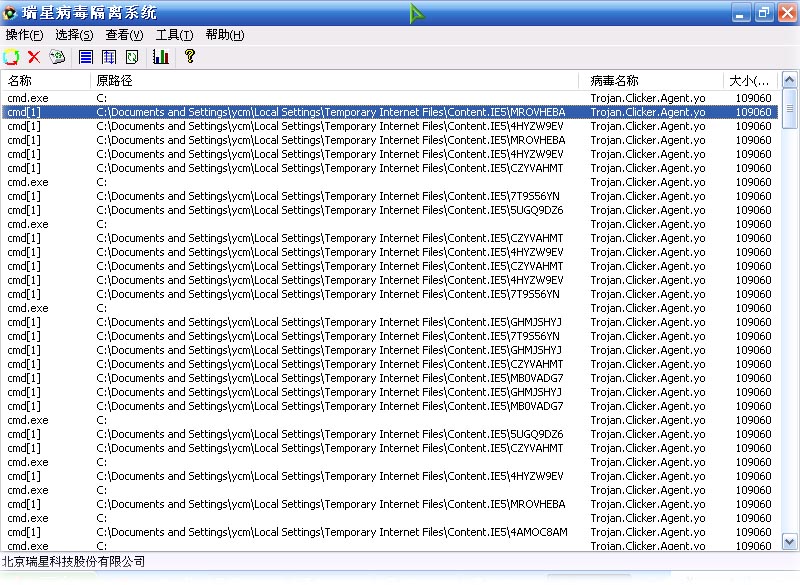800x585 pixels.
Task: Click the vertical scrollbar thumb
Action: click(789, 109)
